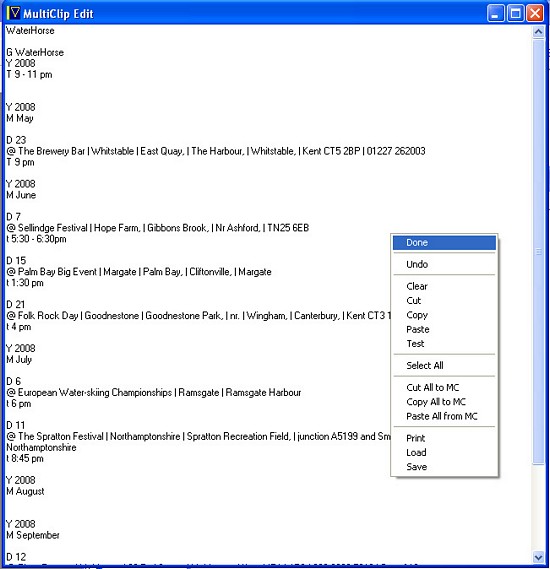Click the 't 1:30 pm' line
Screen dimensions: 550x569
click(25, 283)
